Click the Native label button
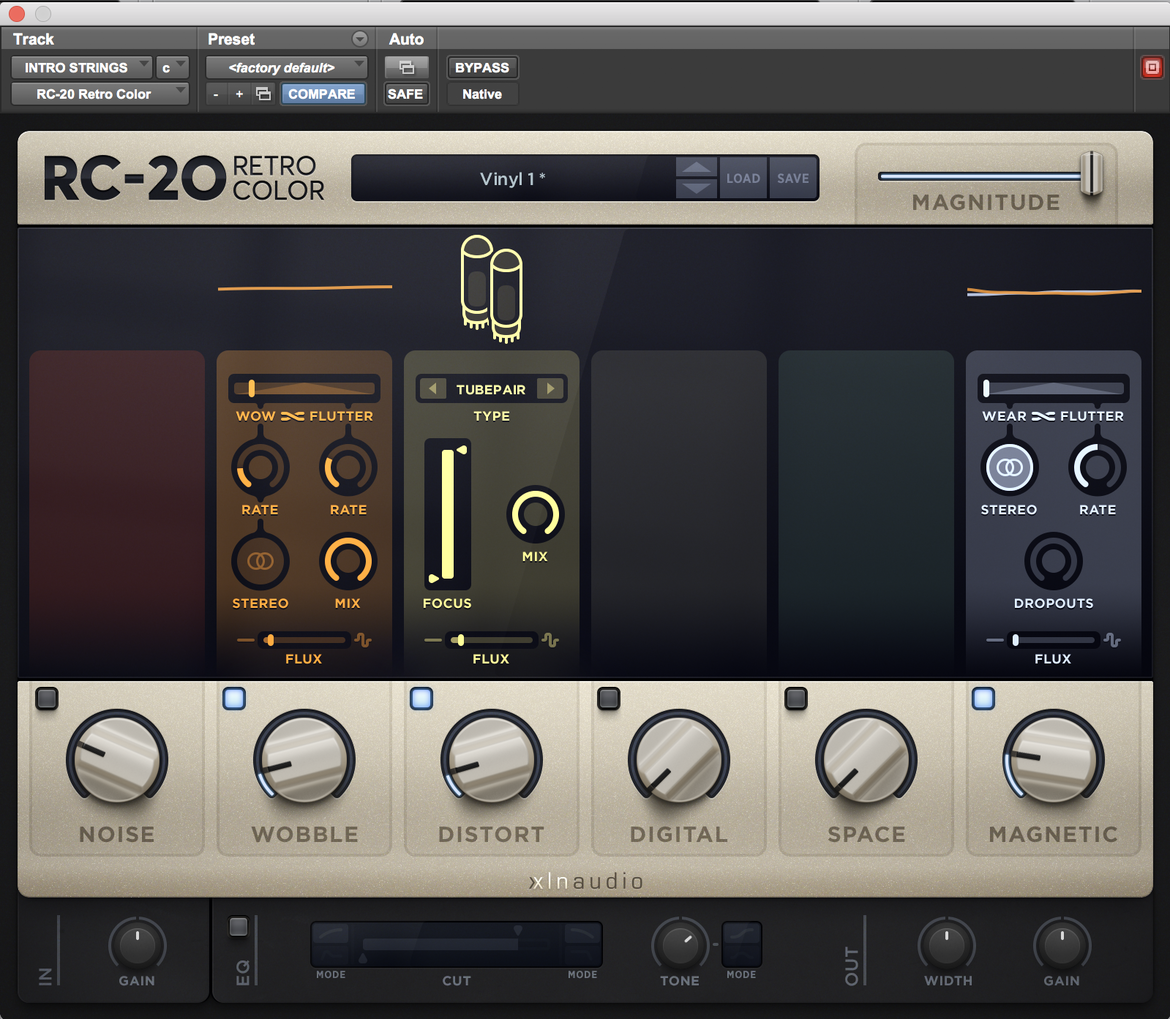Image resolution: width=1170 pixels, height=1019 pixels. tap(482, 94)
